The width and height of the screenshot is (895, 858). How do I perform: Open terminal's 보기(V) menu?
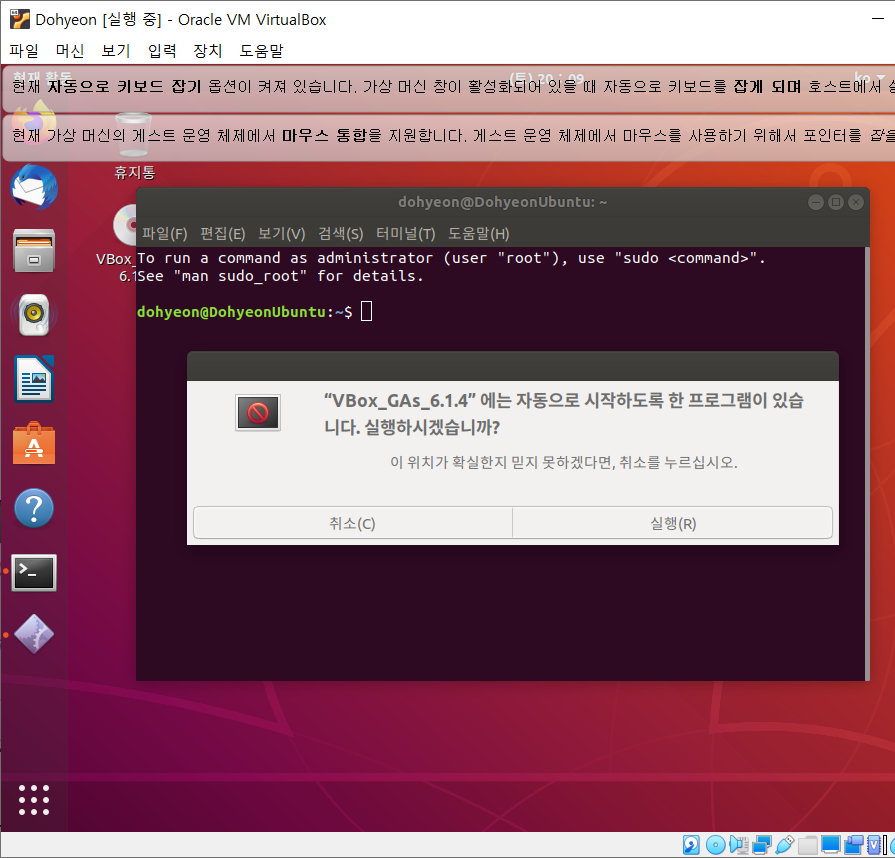coord(281,233)
